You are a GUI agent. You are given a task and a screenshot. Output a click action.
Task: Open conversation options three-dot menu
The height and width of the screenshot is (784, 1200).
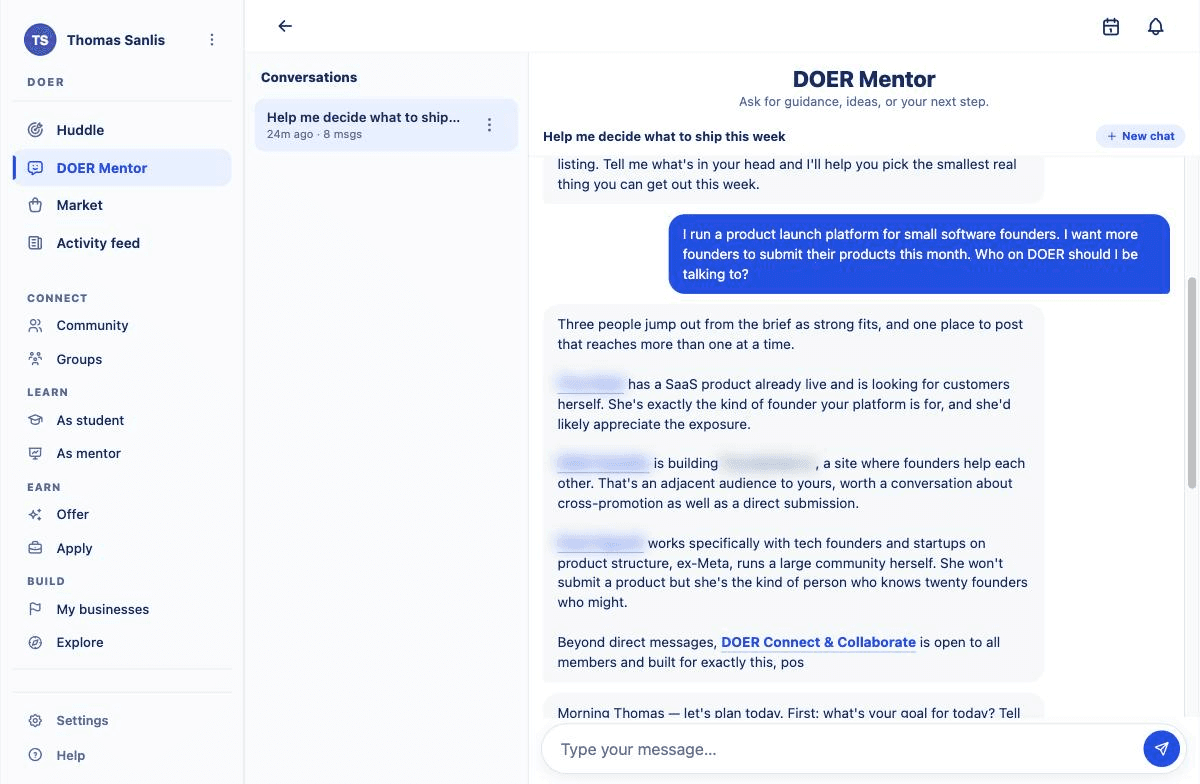click(x=489, y=125)
